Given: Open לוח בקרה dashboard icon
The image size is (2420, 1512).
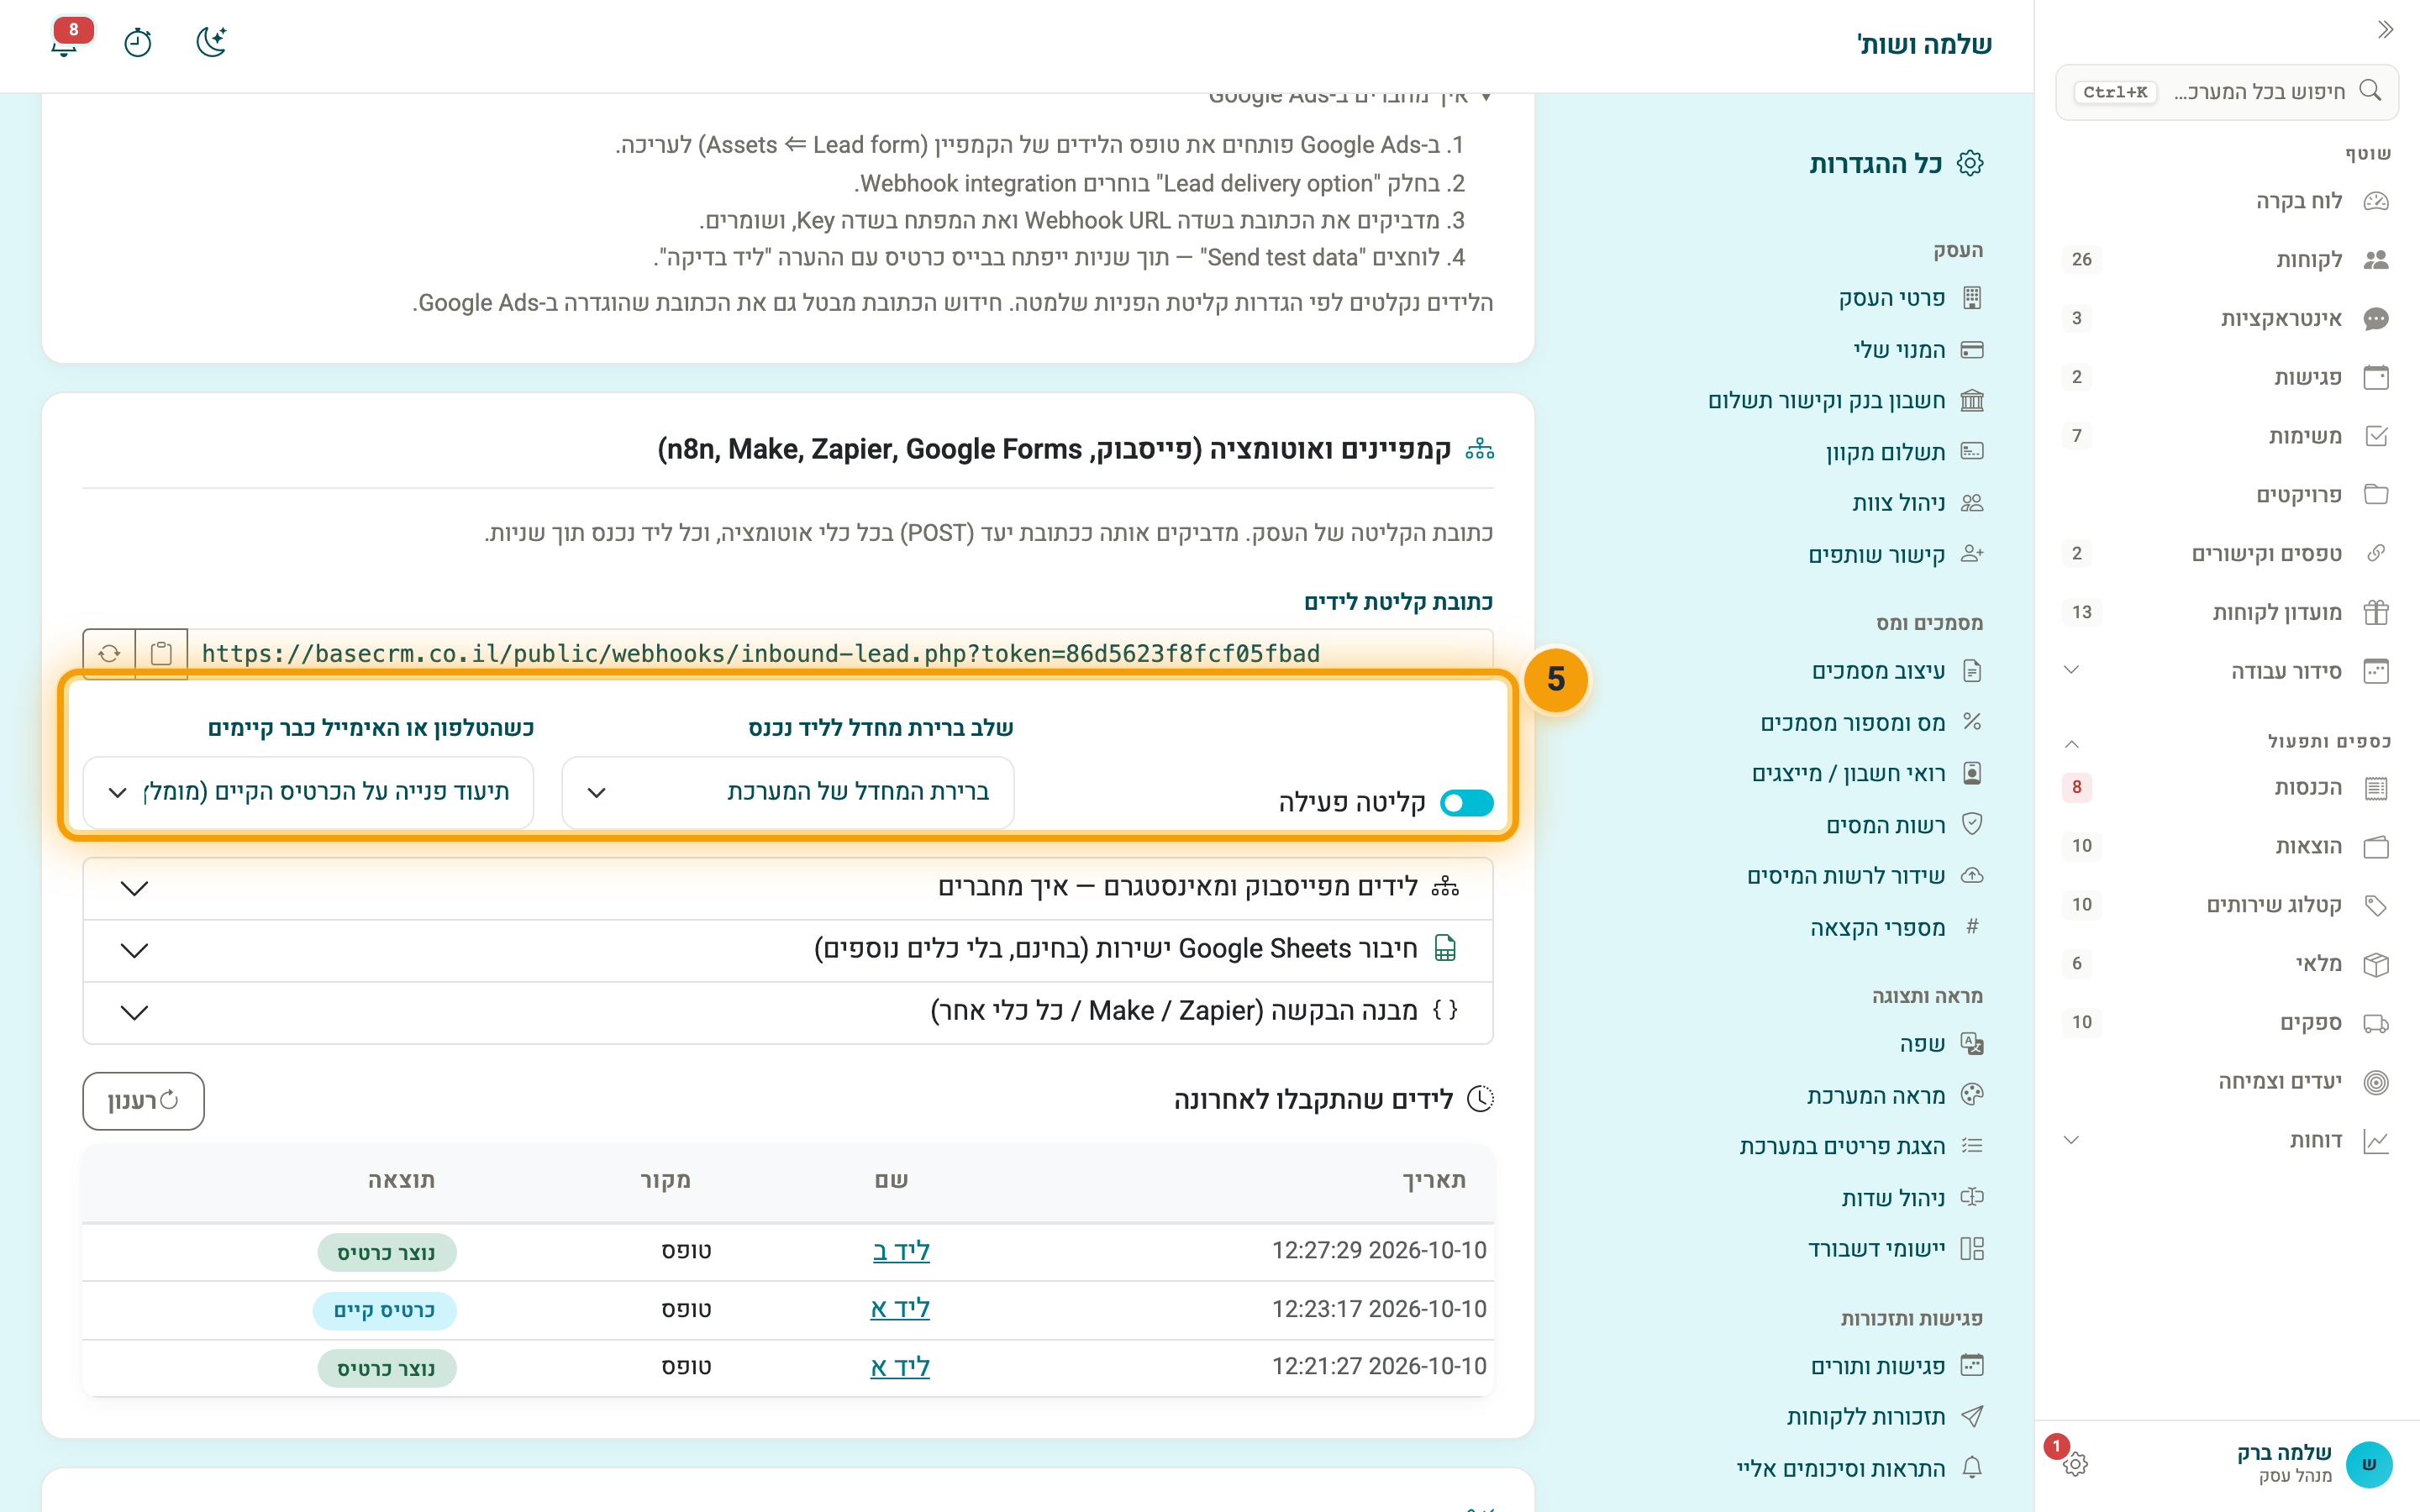Looking at the screenshot, I should pos(2376,201).
